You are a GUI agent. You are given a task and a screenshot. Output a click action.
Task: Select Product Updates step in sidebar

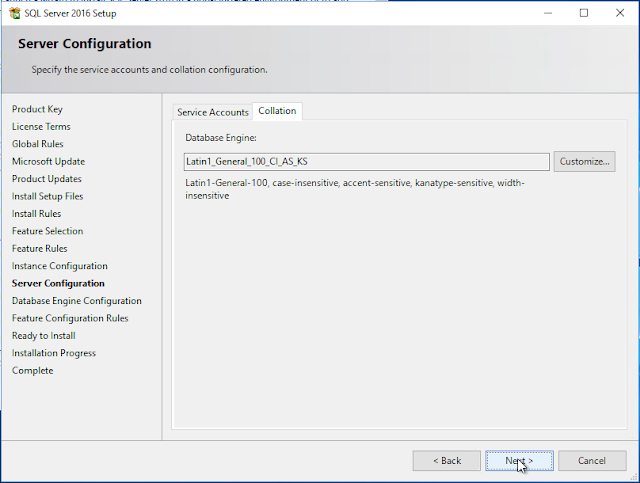[x=47, y=179]
